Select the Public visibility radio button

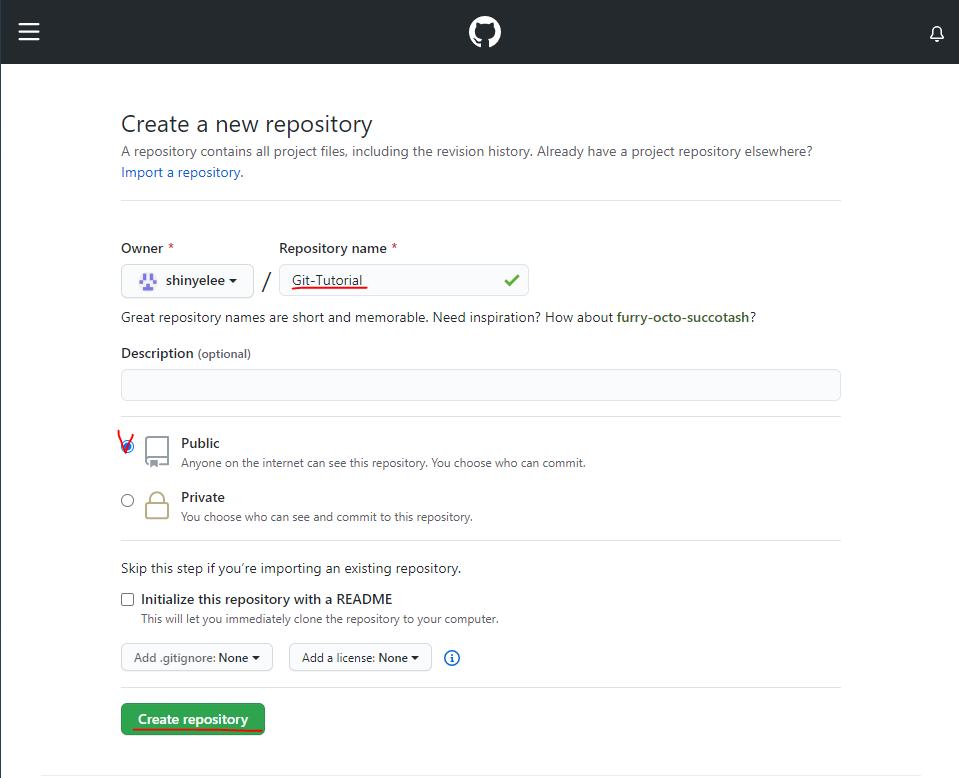(x=127, y=446)
